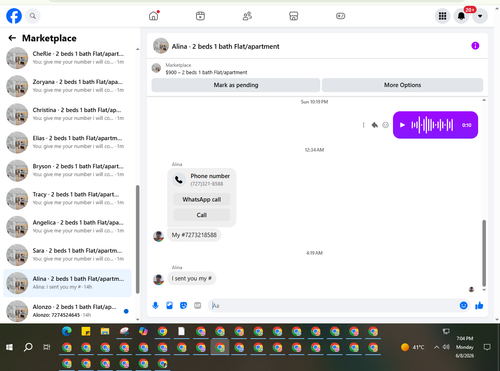Click the conversation list scrollbar
The width and height of the screenshot is (500, 371).
point(137,239)
